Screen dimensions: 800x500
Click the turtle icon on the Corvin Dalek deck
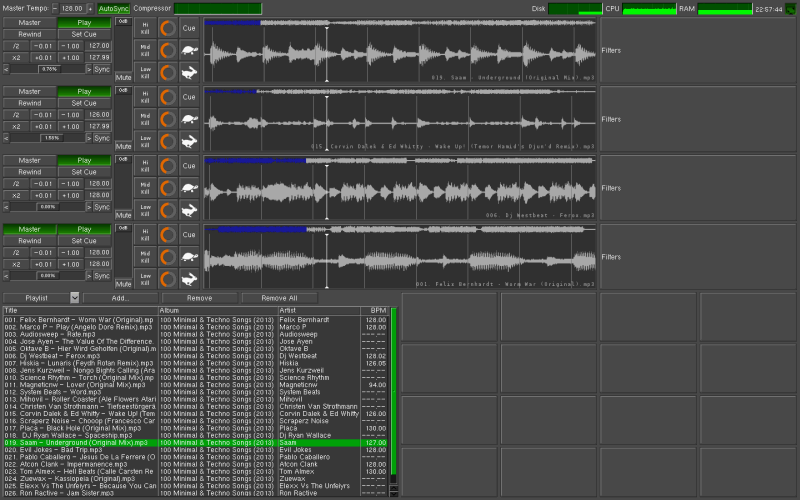[189, 119]
